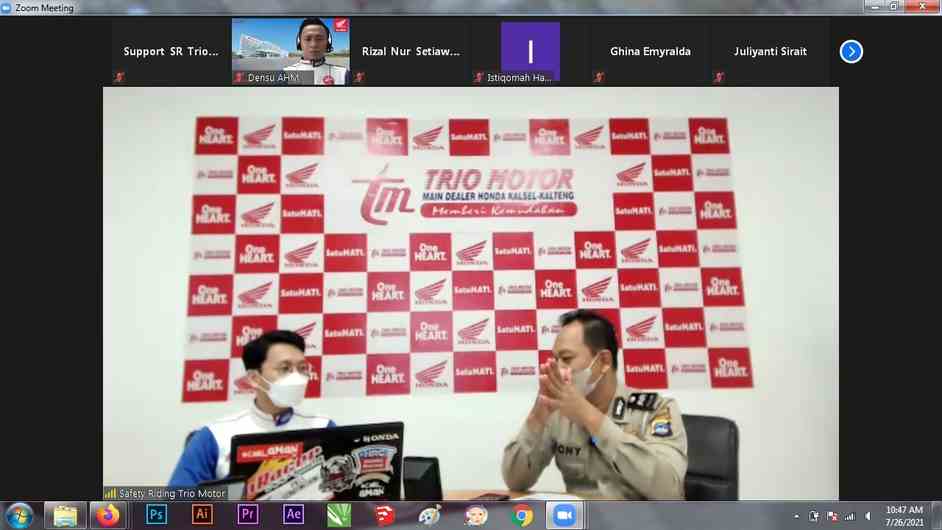Viewport: 942px width, 530px height.
Task: Select the Juliyanti Sirait participant tile
Action: 770,51
